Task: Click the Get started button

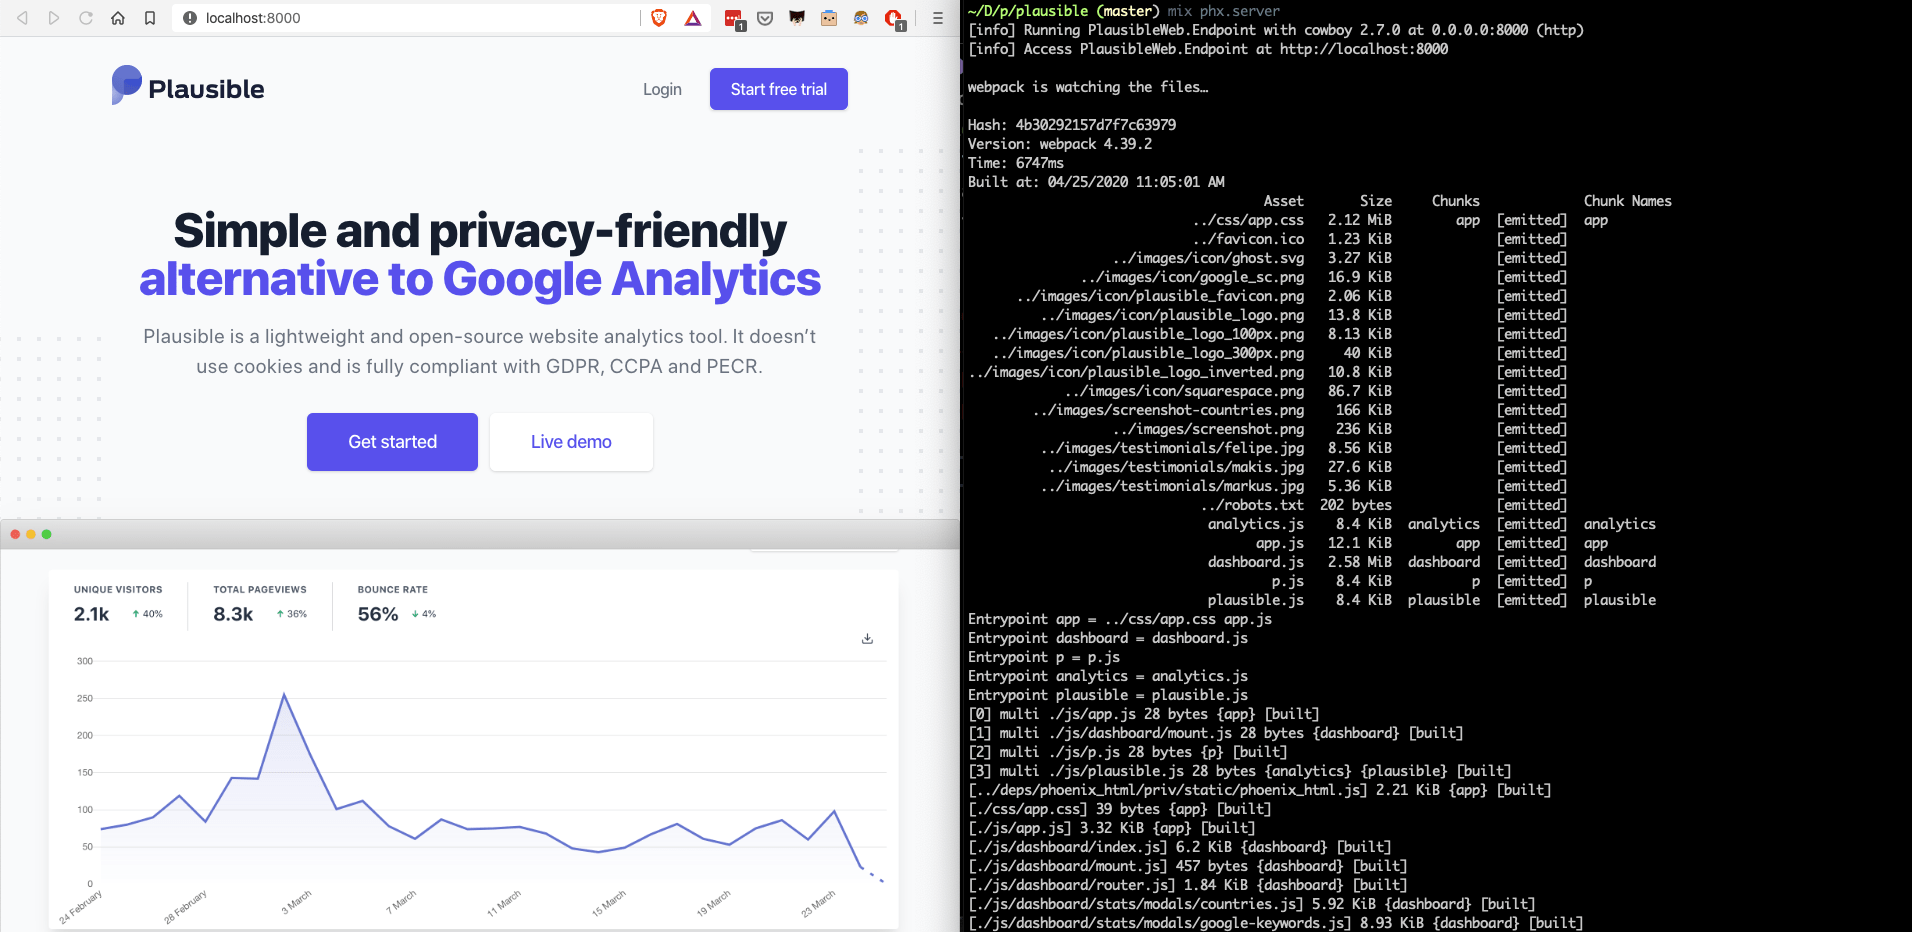Action: 392,442
